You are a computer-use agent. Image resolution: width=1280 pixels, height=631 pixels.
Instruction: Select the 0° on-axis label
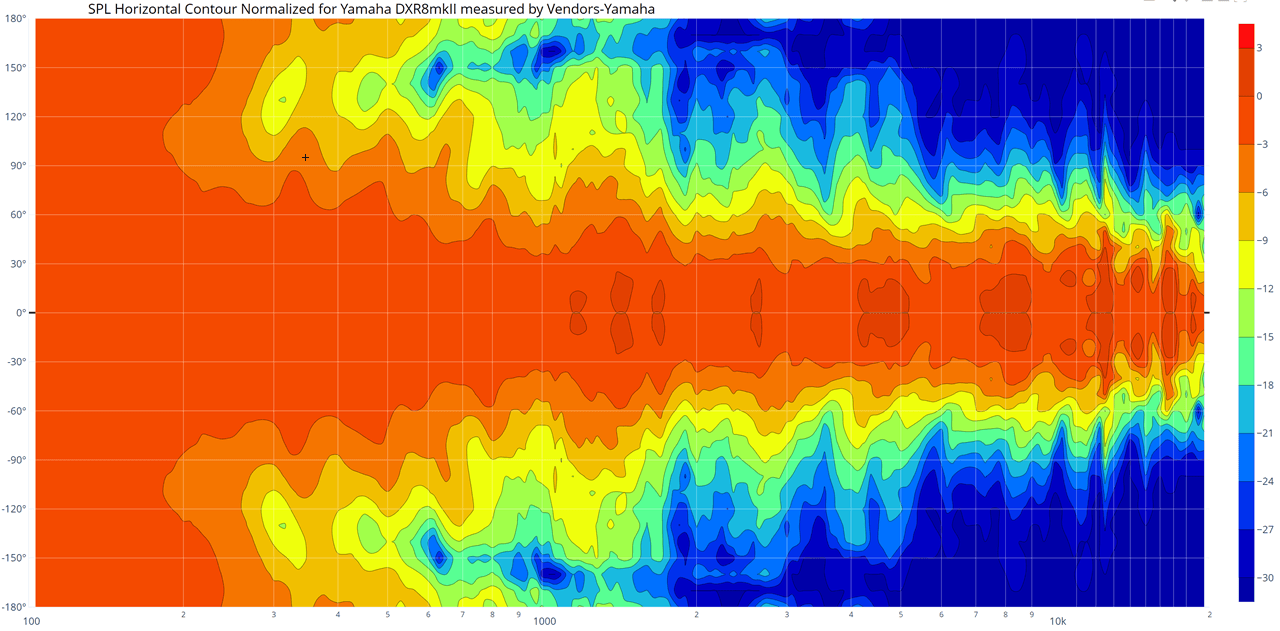[22, 313]
